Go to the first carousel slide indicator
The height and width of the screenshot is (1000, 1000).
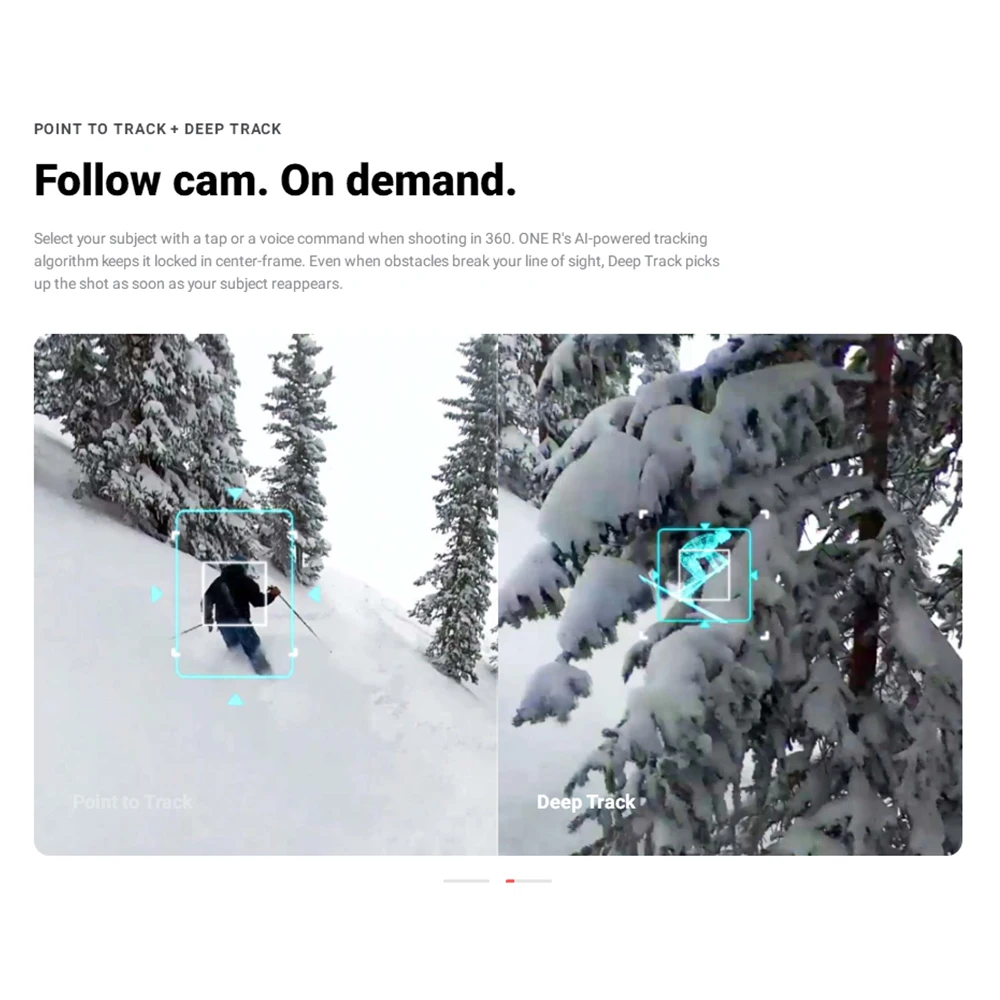(x=466, y=881)
